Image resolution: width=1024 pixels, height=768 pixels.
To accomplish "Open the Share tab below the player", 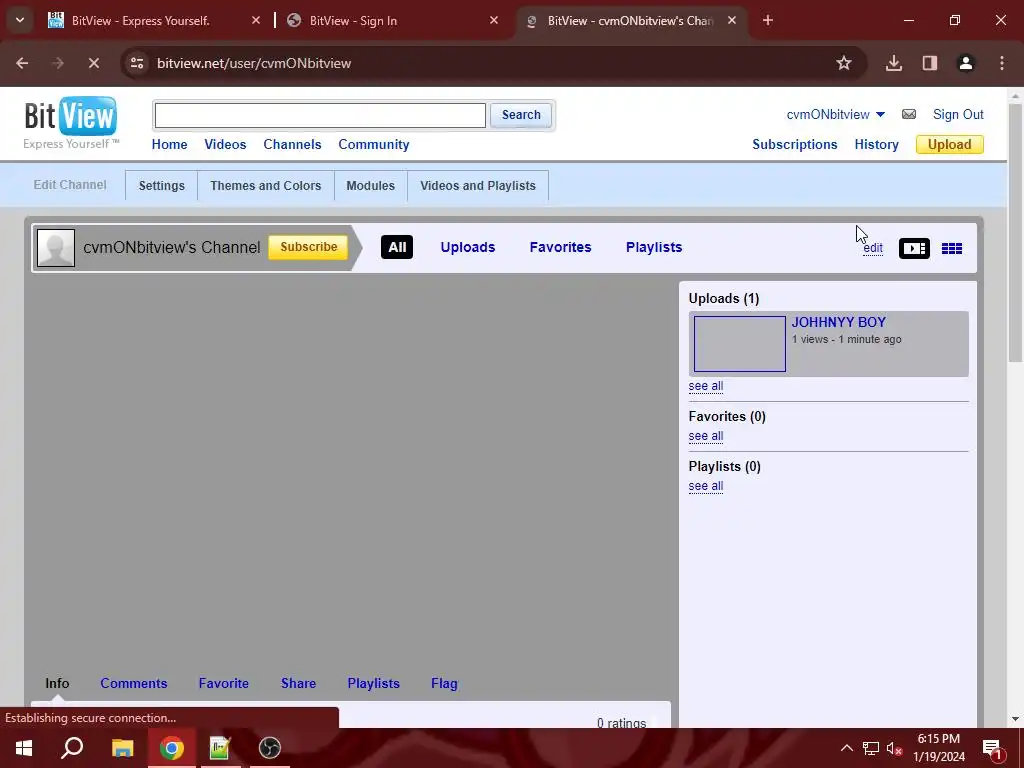I will pos(298,683).
